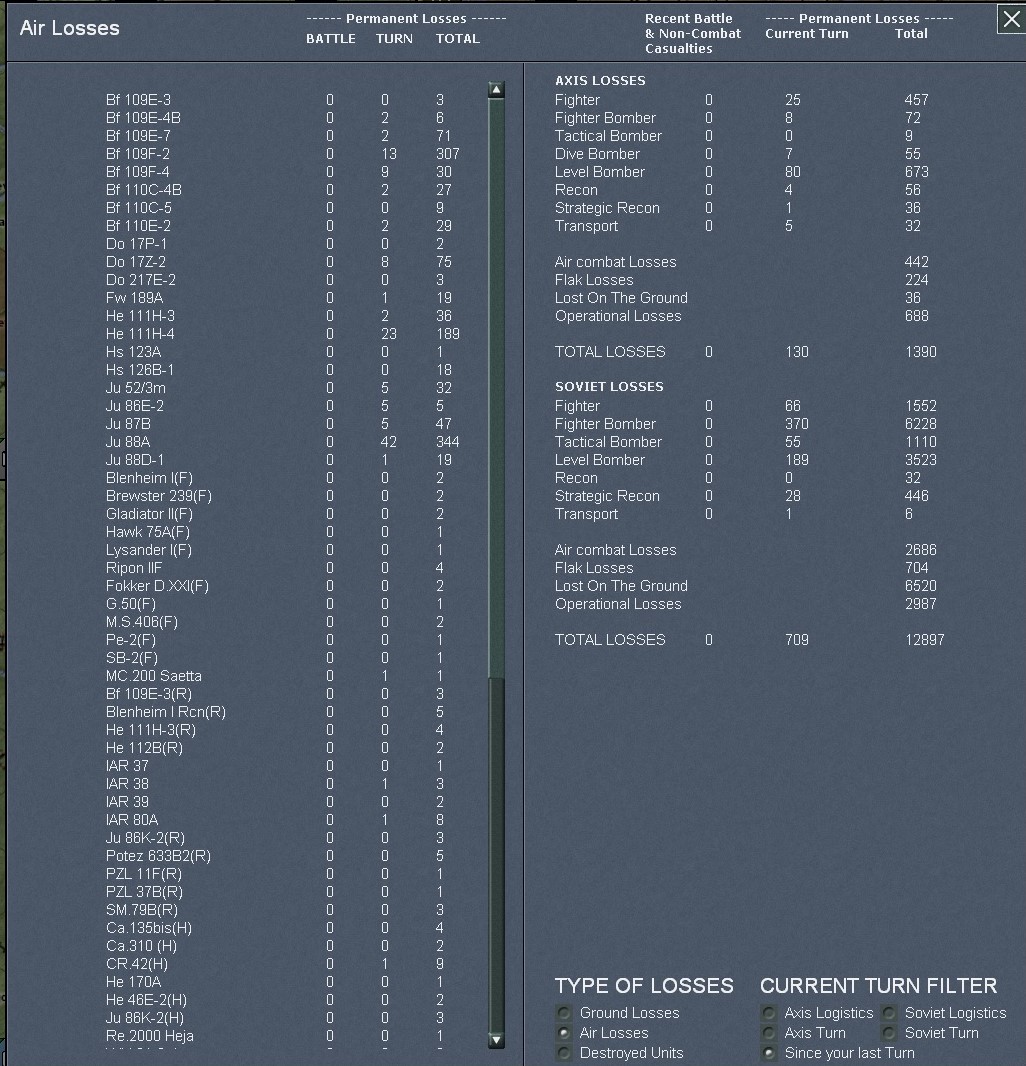1026x1066 pixels.
Task: Click Axis Transport losses row
Action: pyautogui.click(x=738, y=226)
